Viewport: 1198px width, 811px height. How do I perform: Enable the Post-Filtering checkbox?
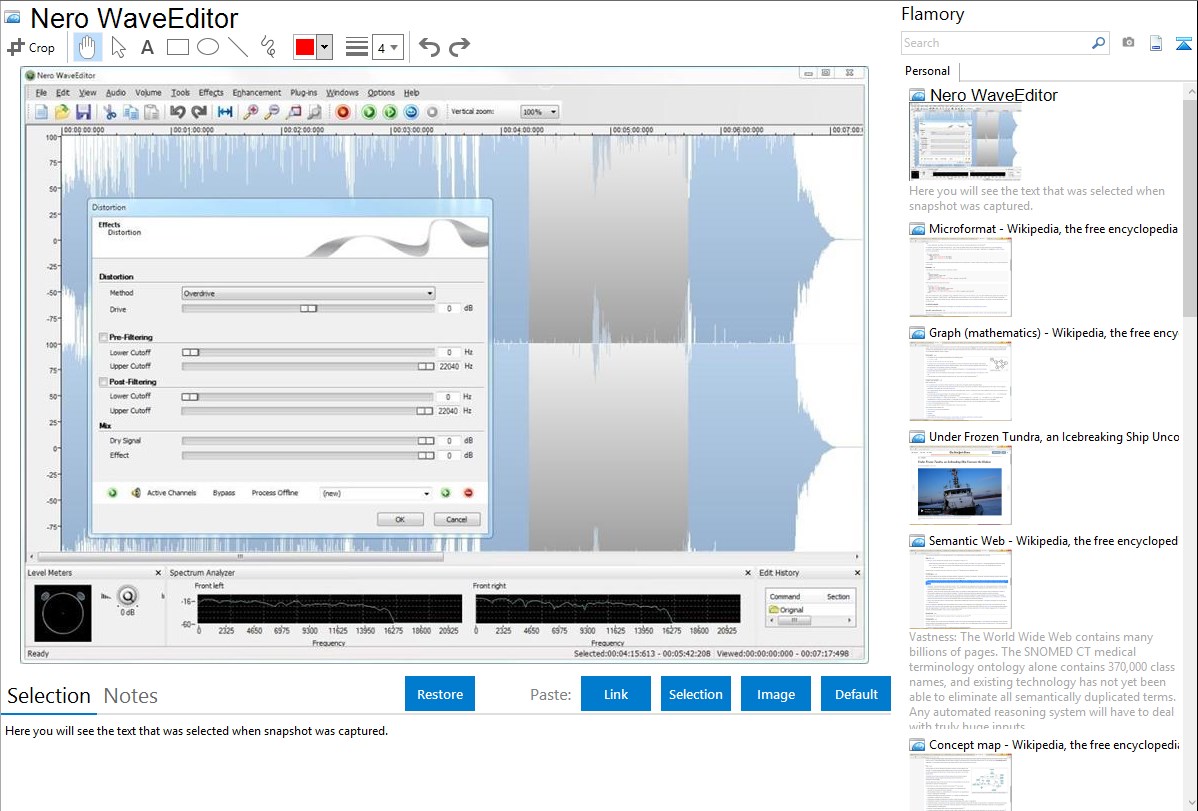coord(103,381)
